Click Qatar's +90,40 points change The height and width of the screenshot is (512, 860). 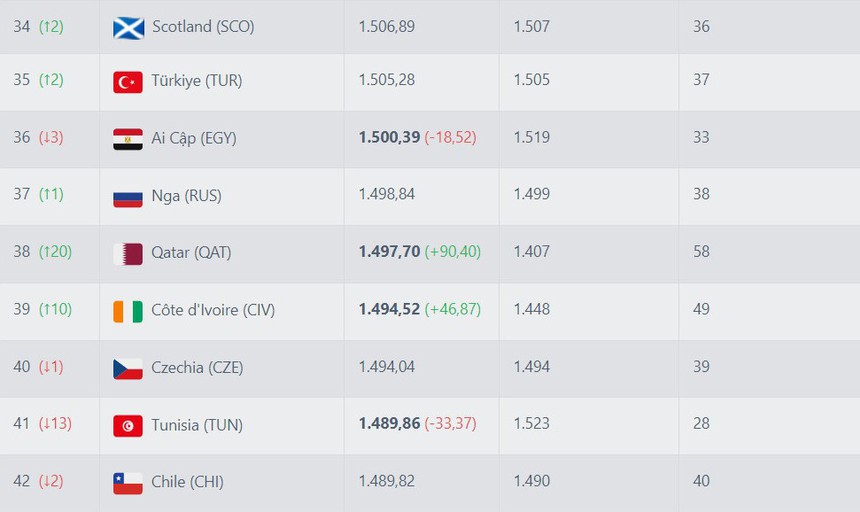click(x=453, y=252)
